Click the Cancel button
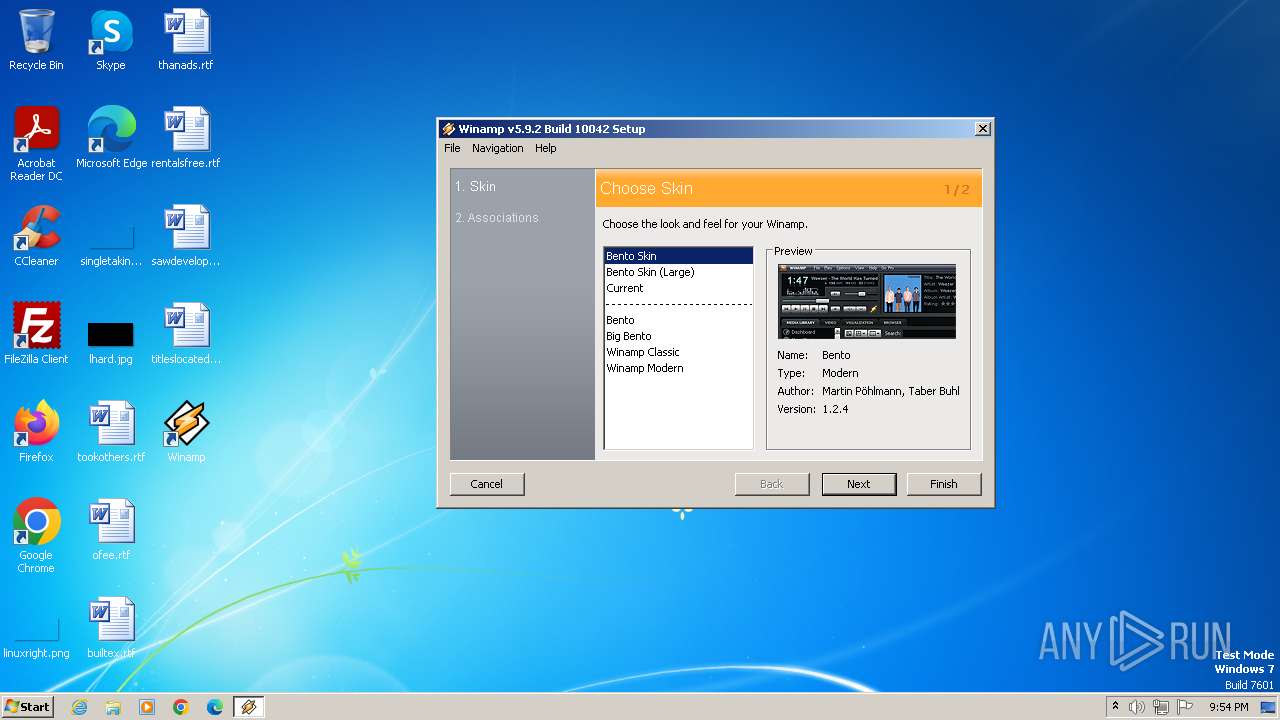Viewport: 1280px width, 720px height. pos(487,484)
